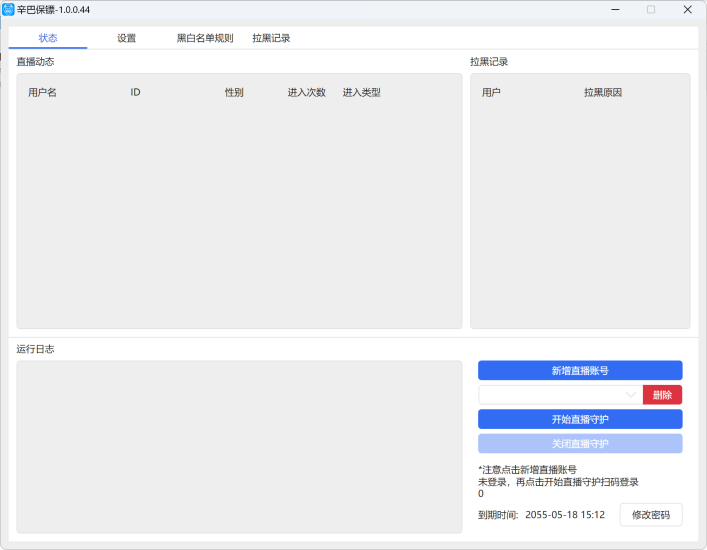Screen dimensions: 707x550
Task: Click the disabled 关闭直播守护 button
Action: click(580, 444)
